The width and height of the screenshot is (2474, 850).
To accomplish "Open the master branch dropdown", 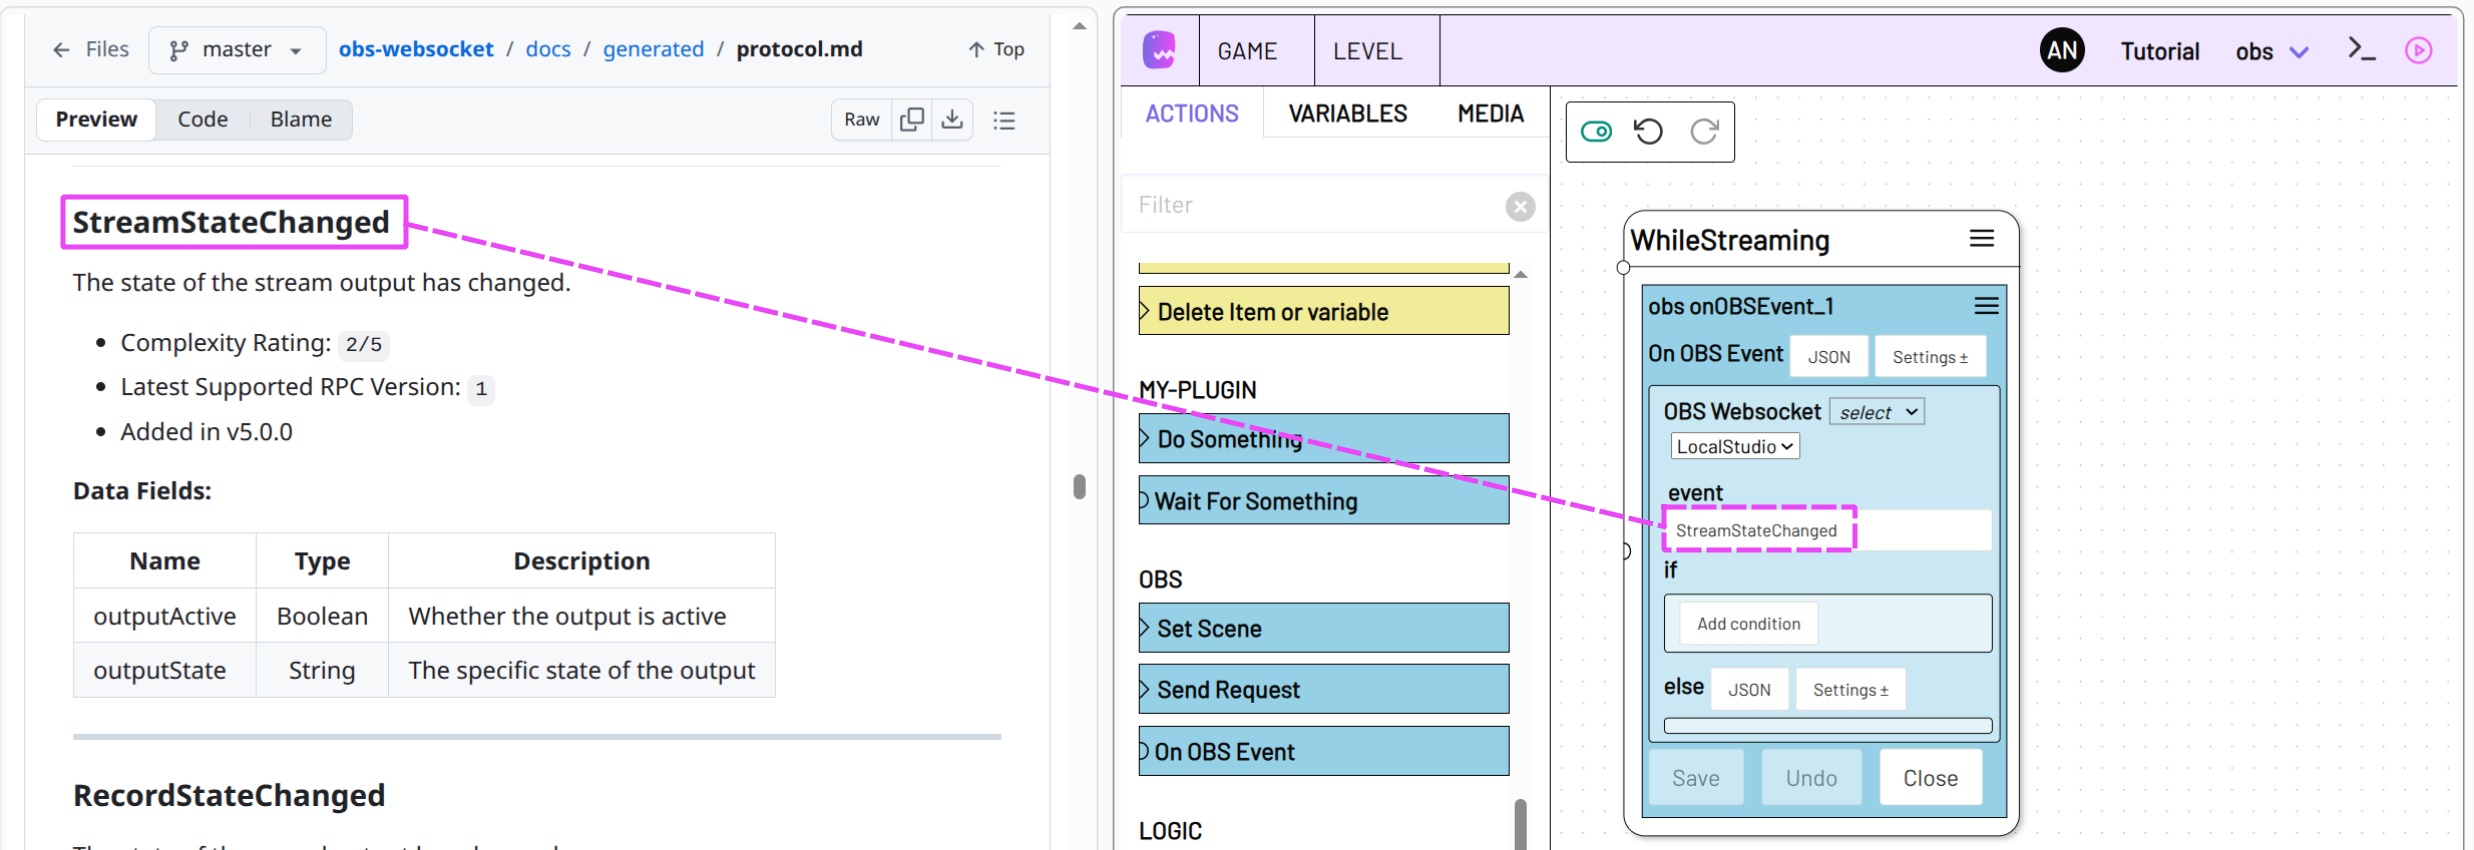I will coord(237,50).
